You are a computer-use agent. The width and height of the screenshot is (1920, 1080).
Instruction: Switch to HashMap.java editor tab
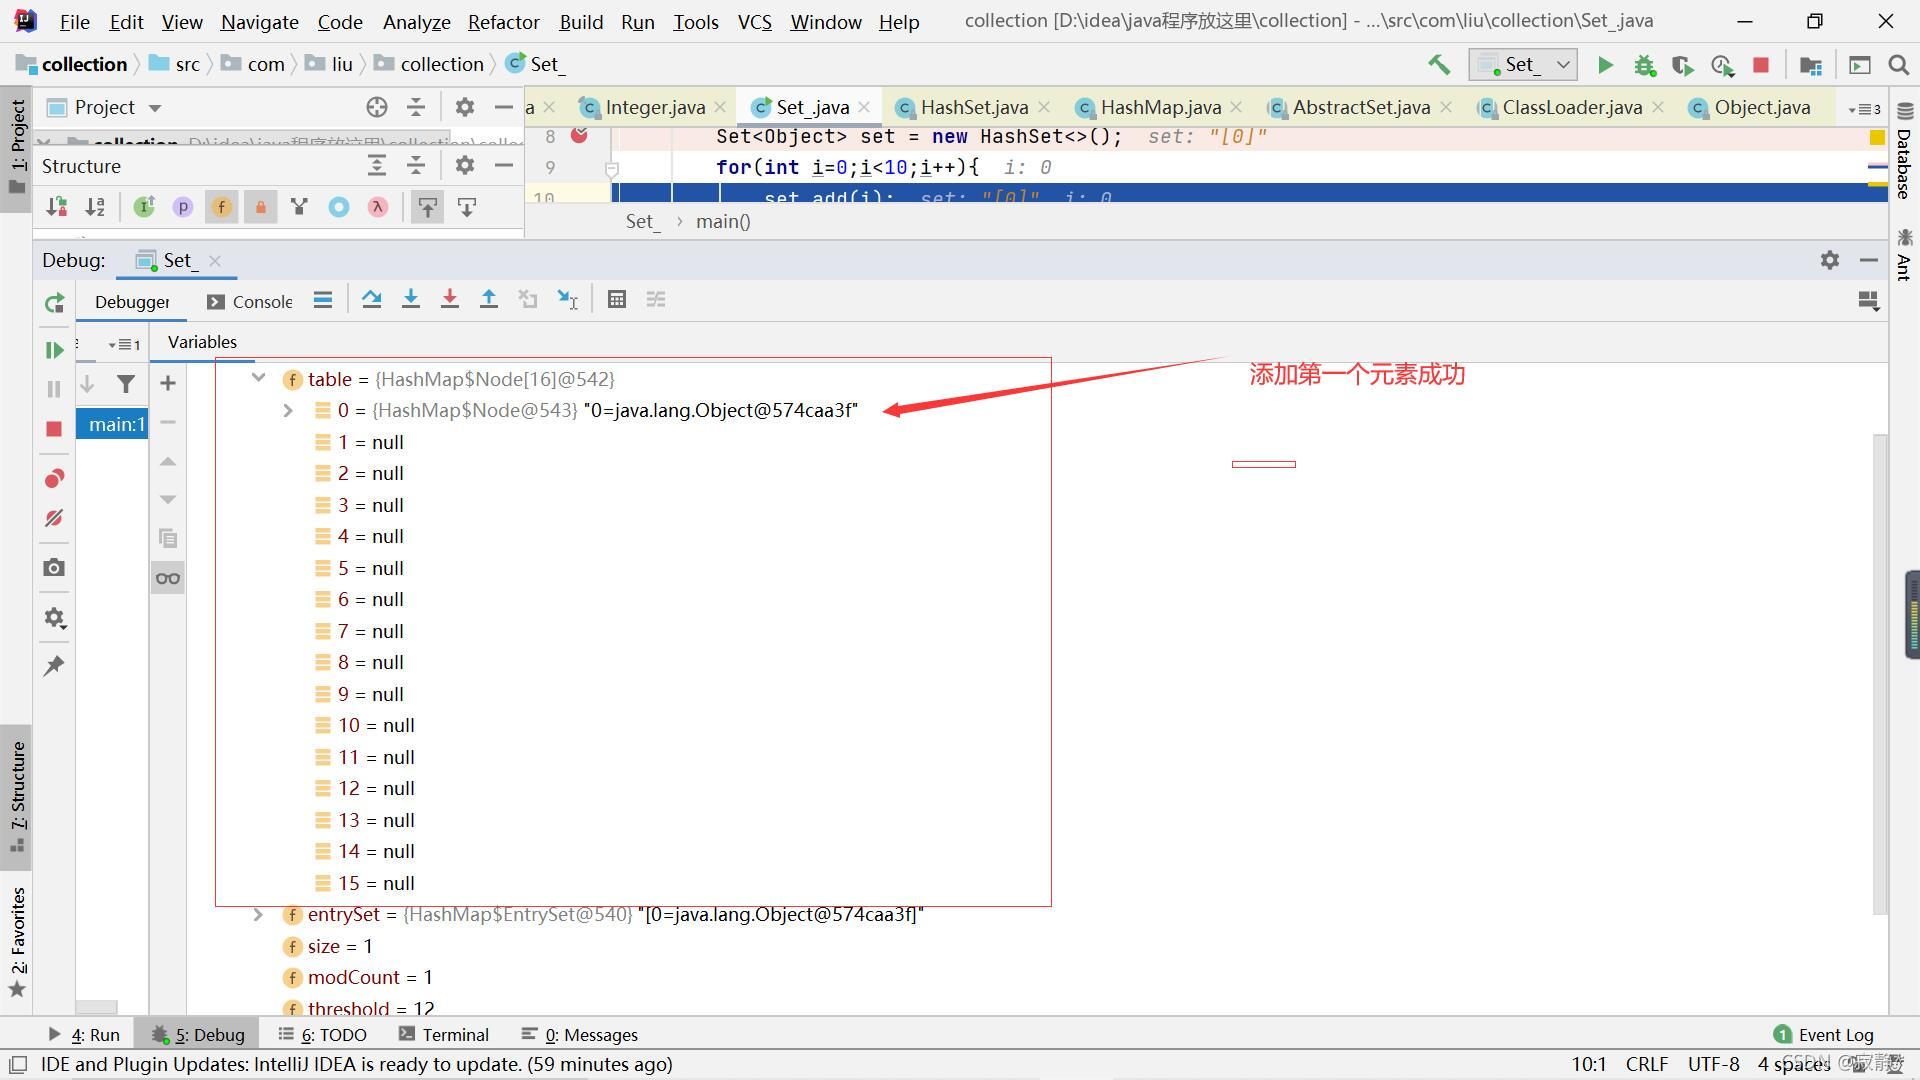click(1160, 107)
